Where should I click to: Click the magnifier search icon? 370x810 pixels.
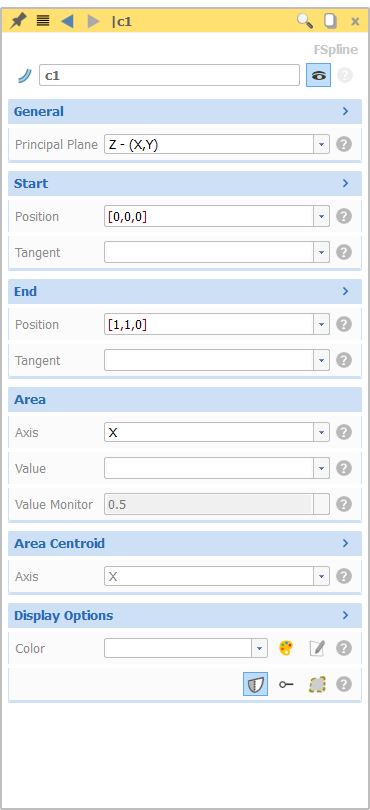[x=305, y=21]
